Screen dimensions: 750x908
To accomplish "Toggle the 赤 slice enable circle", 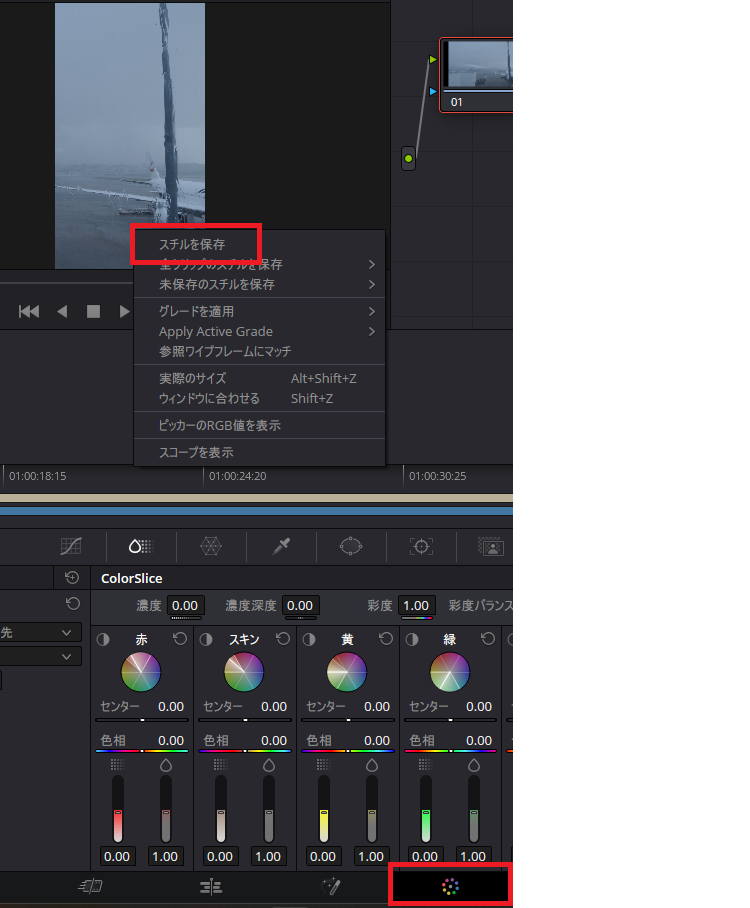I will 103,639.
